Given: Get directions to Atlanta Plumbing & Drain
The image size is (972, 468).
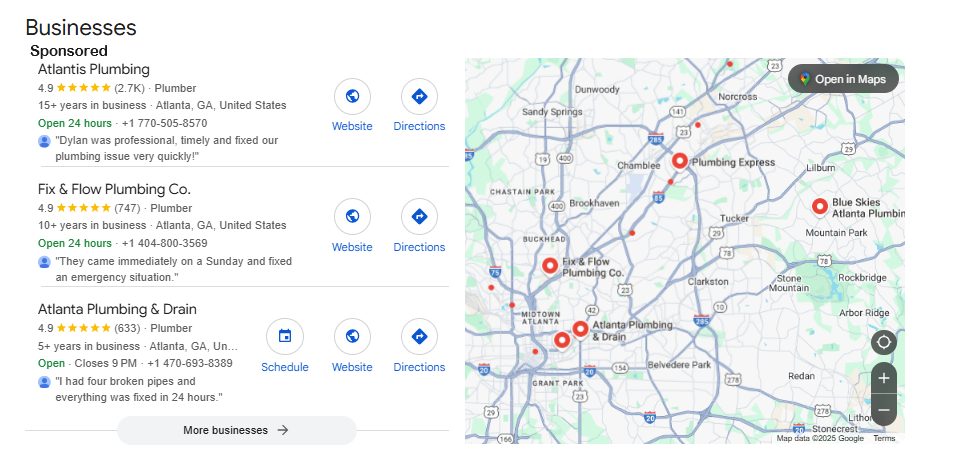Looking at the screenshot, I should pos(419,337).
